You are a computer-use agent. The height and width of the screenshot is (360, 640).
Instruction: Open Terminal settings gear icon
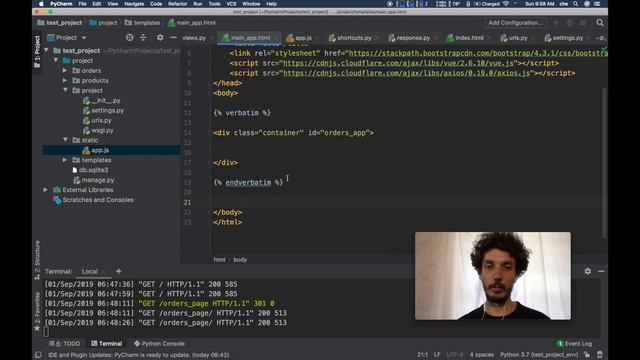[587, 271]
